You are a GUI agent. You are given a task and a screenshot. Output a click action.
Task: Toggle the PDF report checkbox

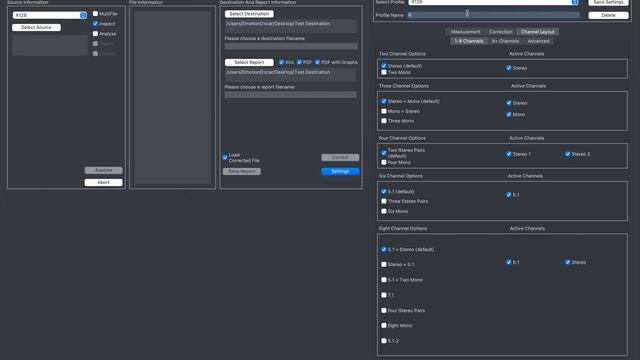click(299, 62)
